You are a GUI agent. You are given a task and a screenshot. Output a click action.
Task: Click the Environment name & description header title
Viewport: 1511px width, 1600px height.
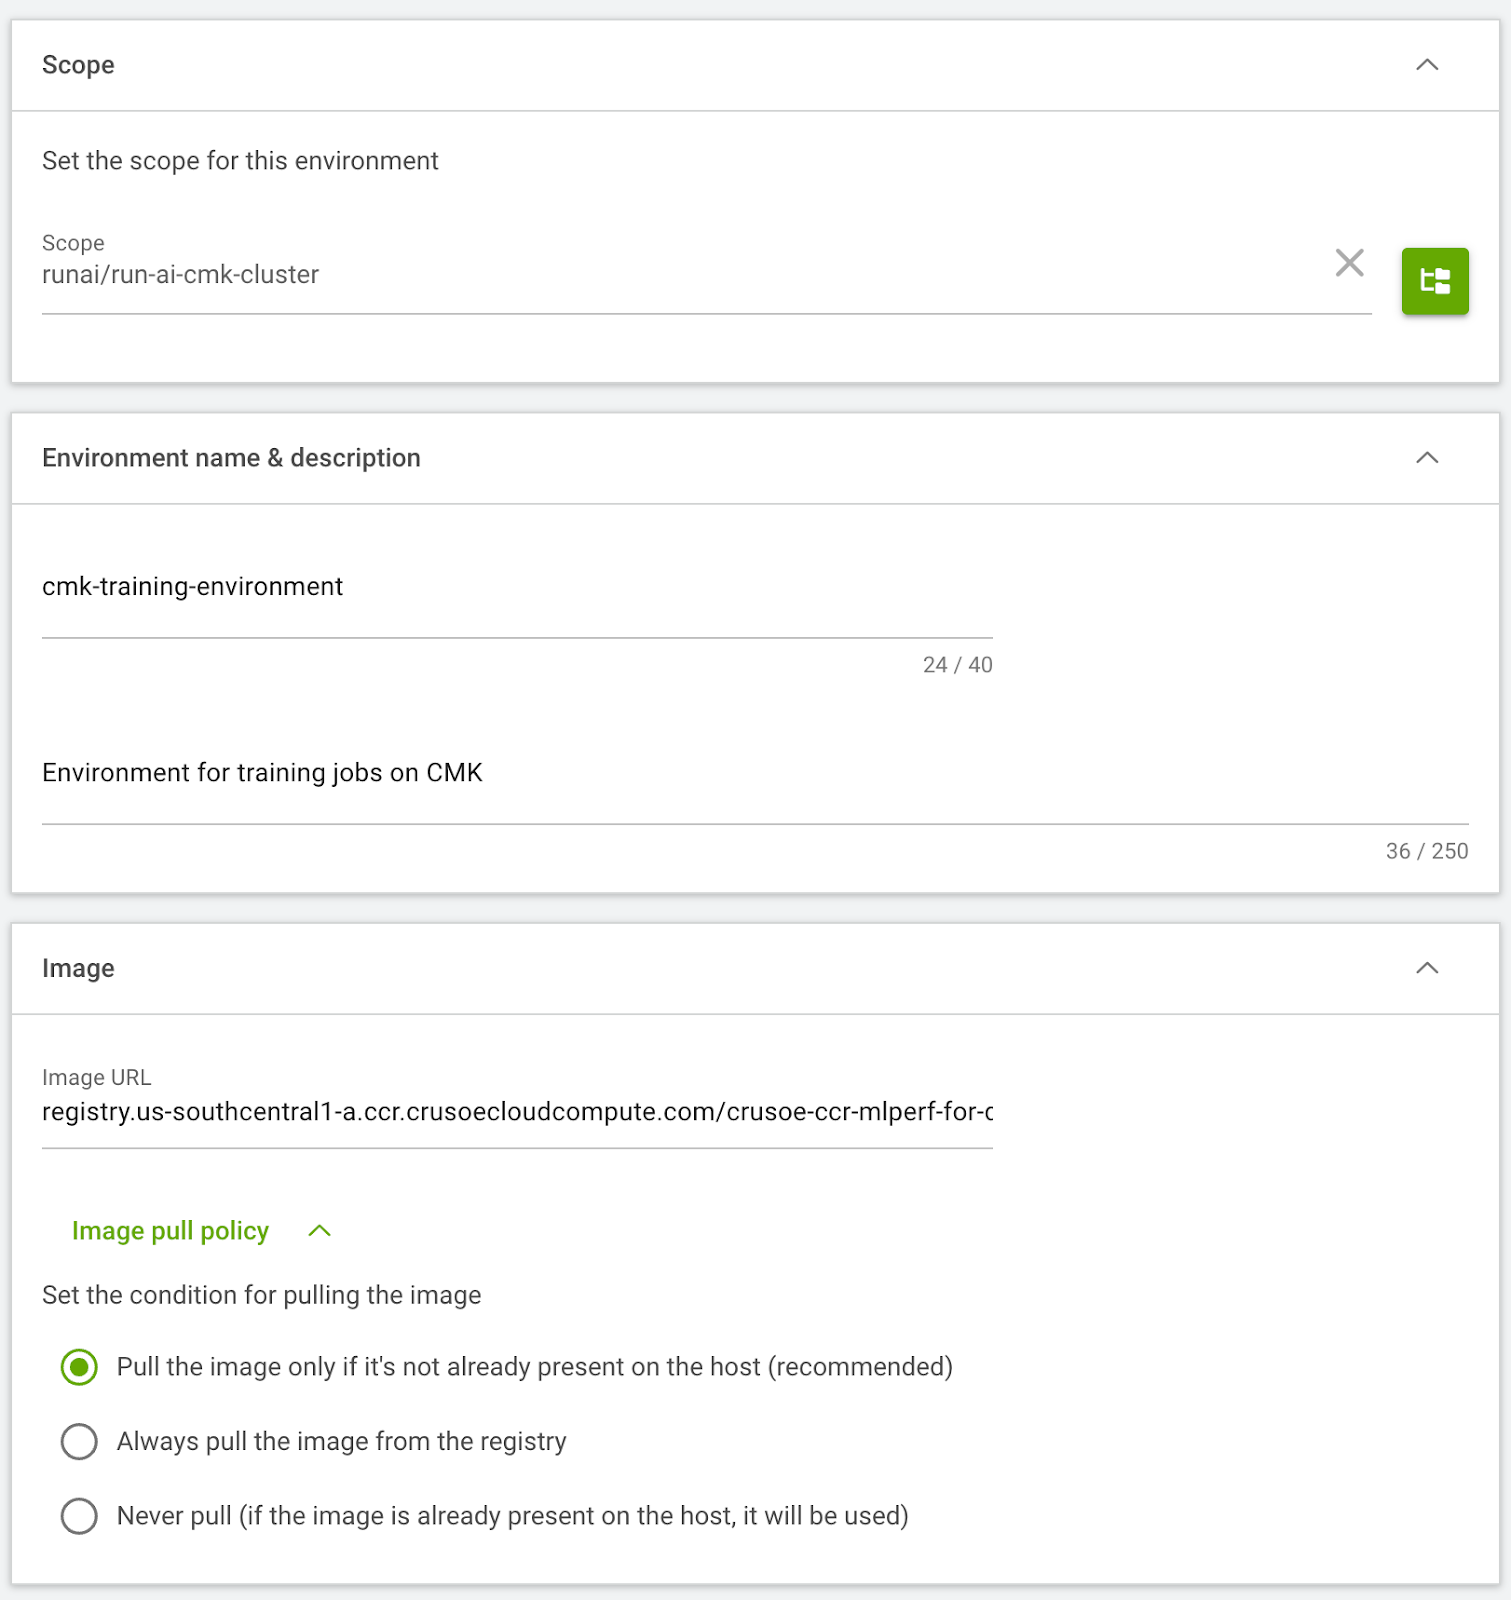231,458
